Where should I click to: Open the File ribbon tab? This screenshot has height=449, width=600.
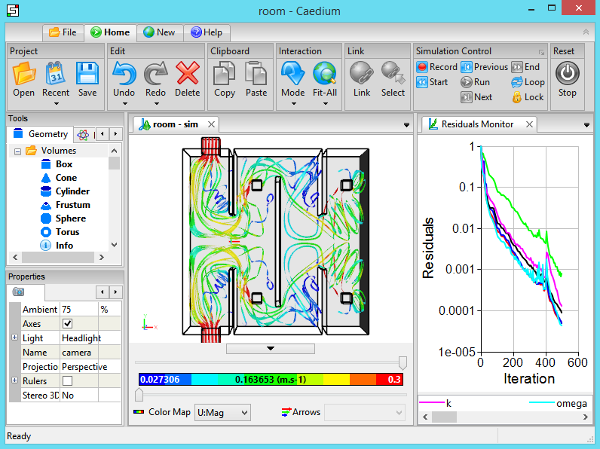pyautogui.click(x=63, y=33)
